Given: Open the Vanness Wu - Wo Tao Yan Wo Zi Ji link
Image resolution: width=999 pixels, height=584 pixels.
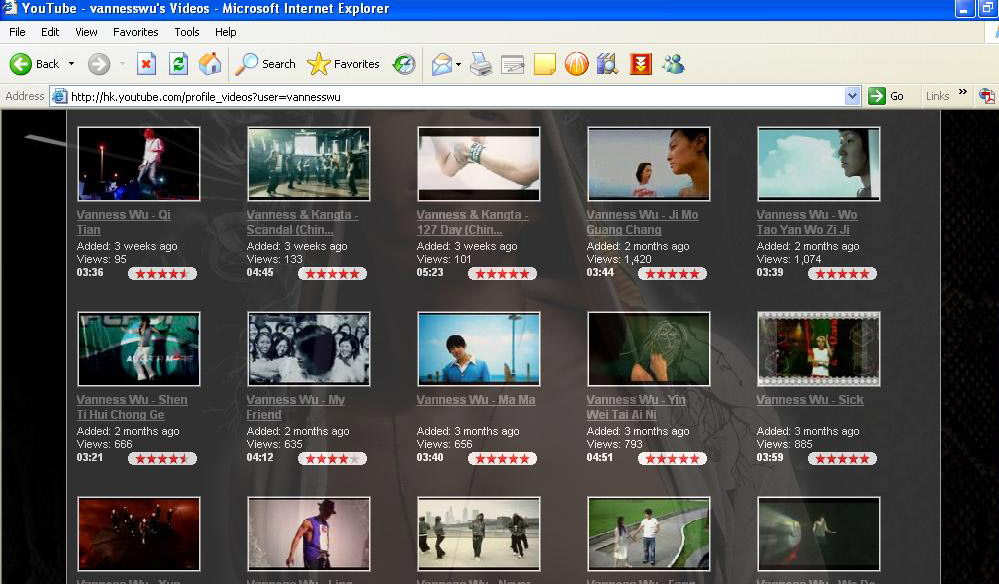Looking at the screenshot, I should (x=807, y=222).
